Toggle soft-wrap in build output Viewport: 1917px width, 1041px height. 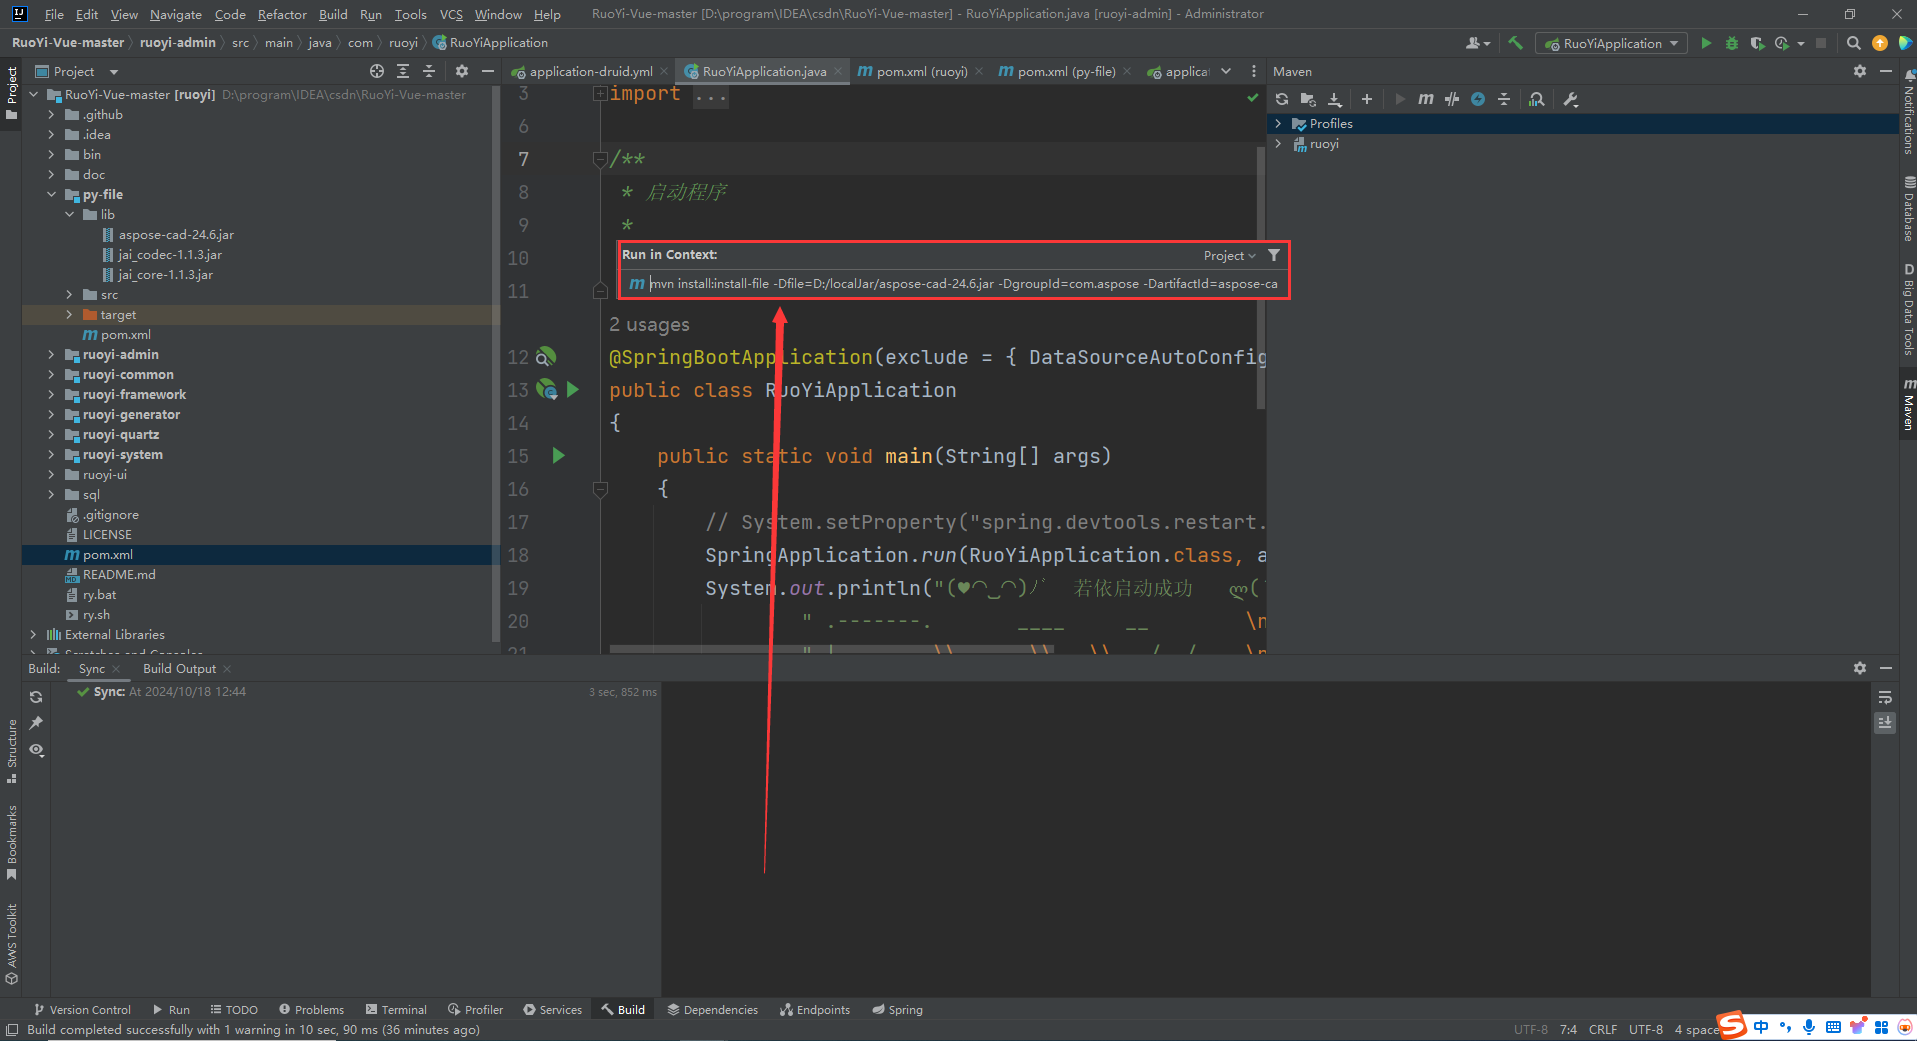coord(1885,697)
